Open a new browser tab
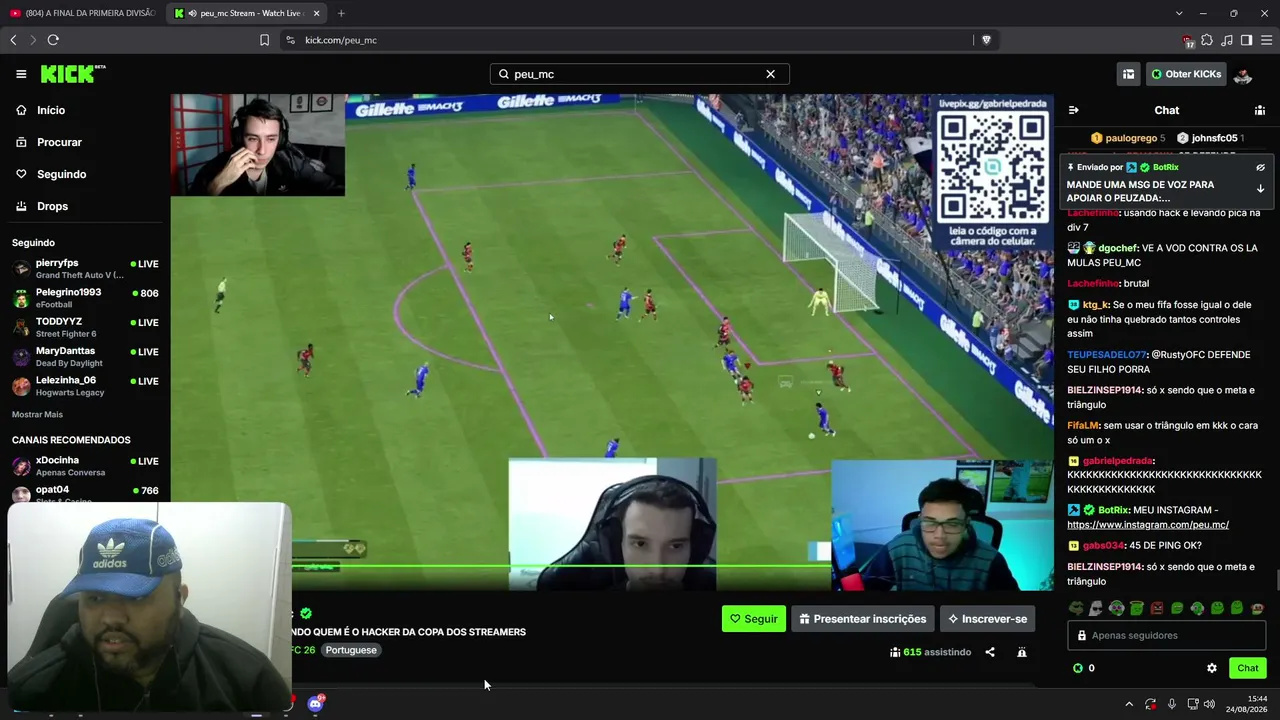Image resolution: width=1280 pixels, height=720 pixels. 341,13
